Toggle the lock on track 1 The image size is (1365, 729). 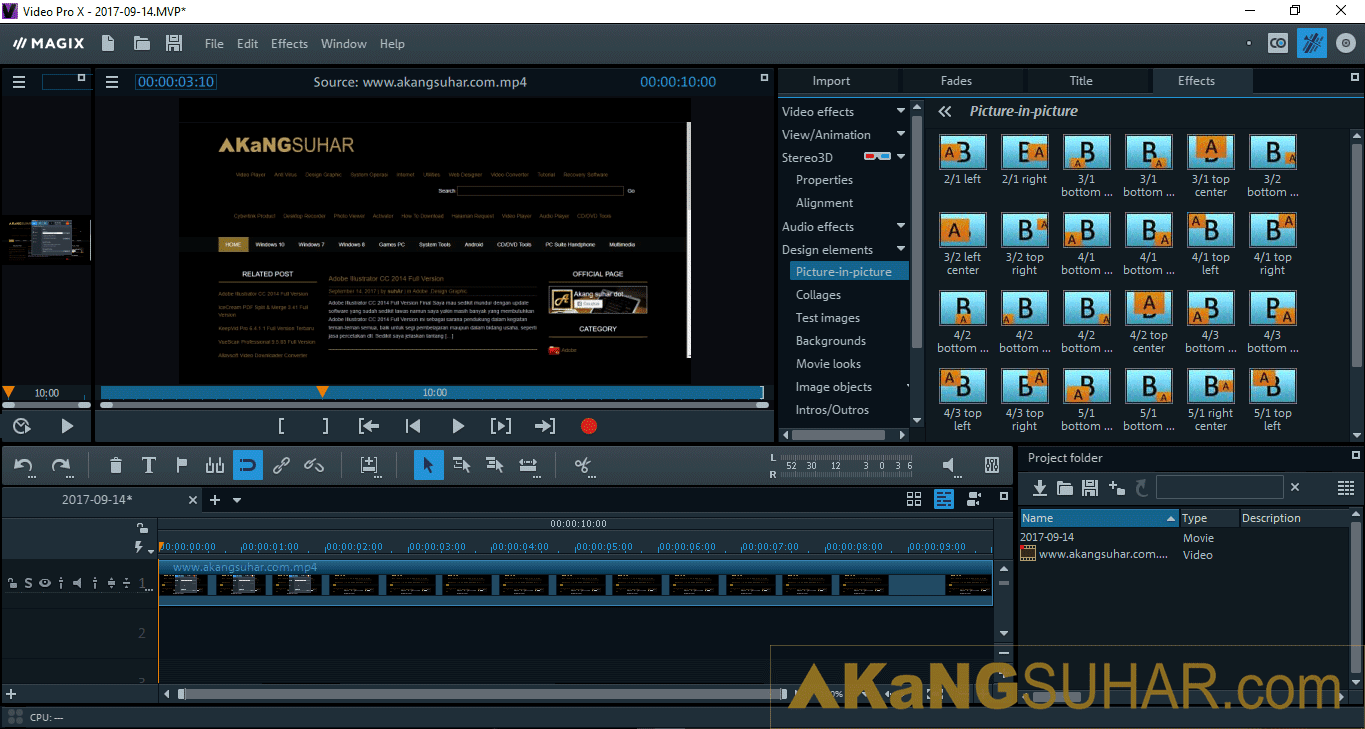[x=13, y=583]
